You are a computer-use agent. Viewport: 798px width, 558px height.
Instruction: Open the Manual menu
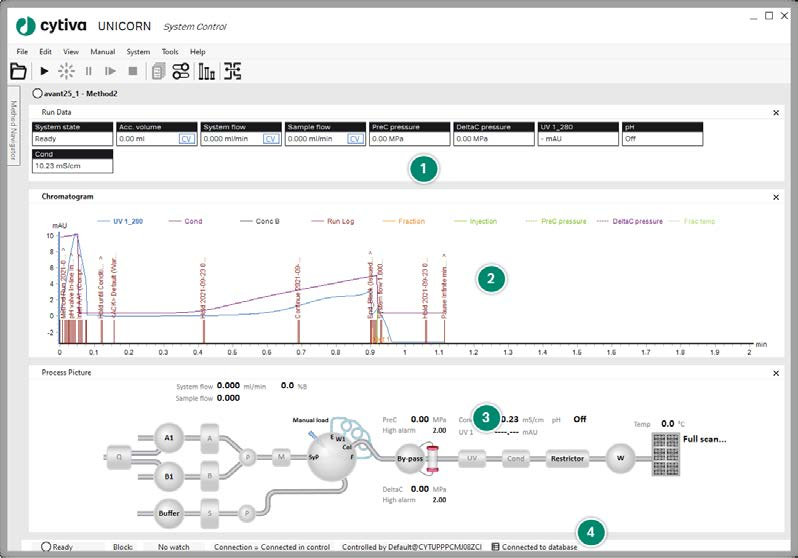[103, 51]
